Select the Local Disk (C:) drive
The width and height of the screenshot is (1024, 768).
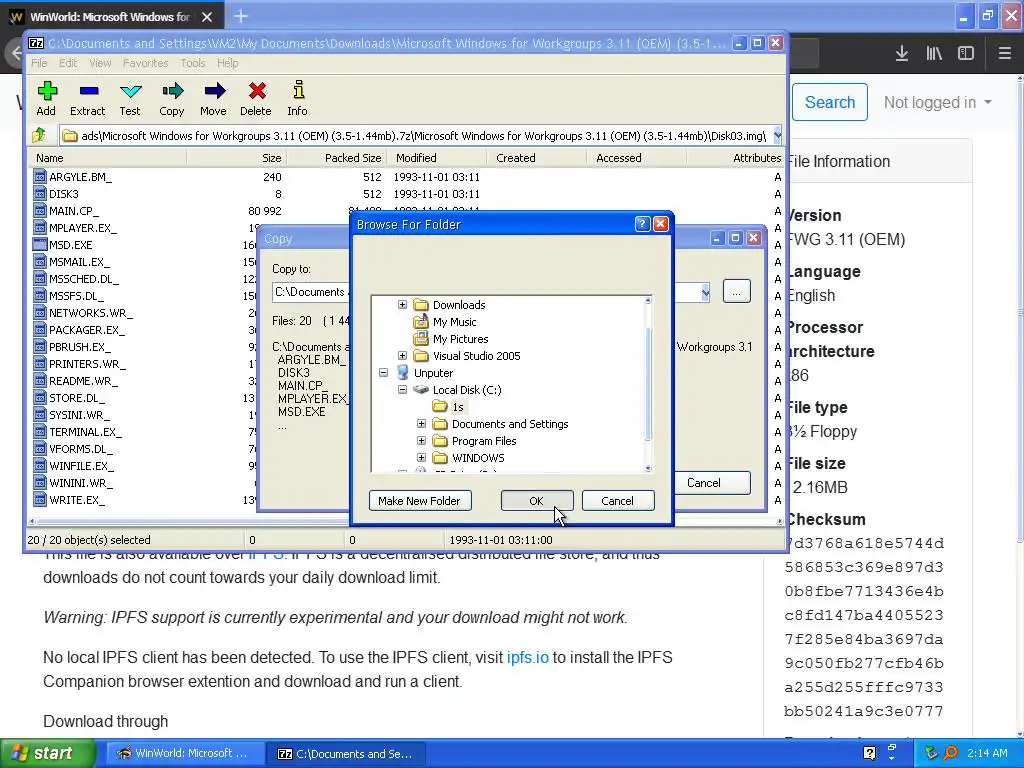point(467,390)
